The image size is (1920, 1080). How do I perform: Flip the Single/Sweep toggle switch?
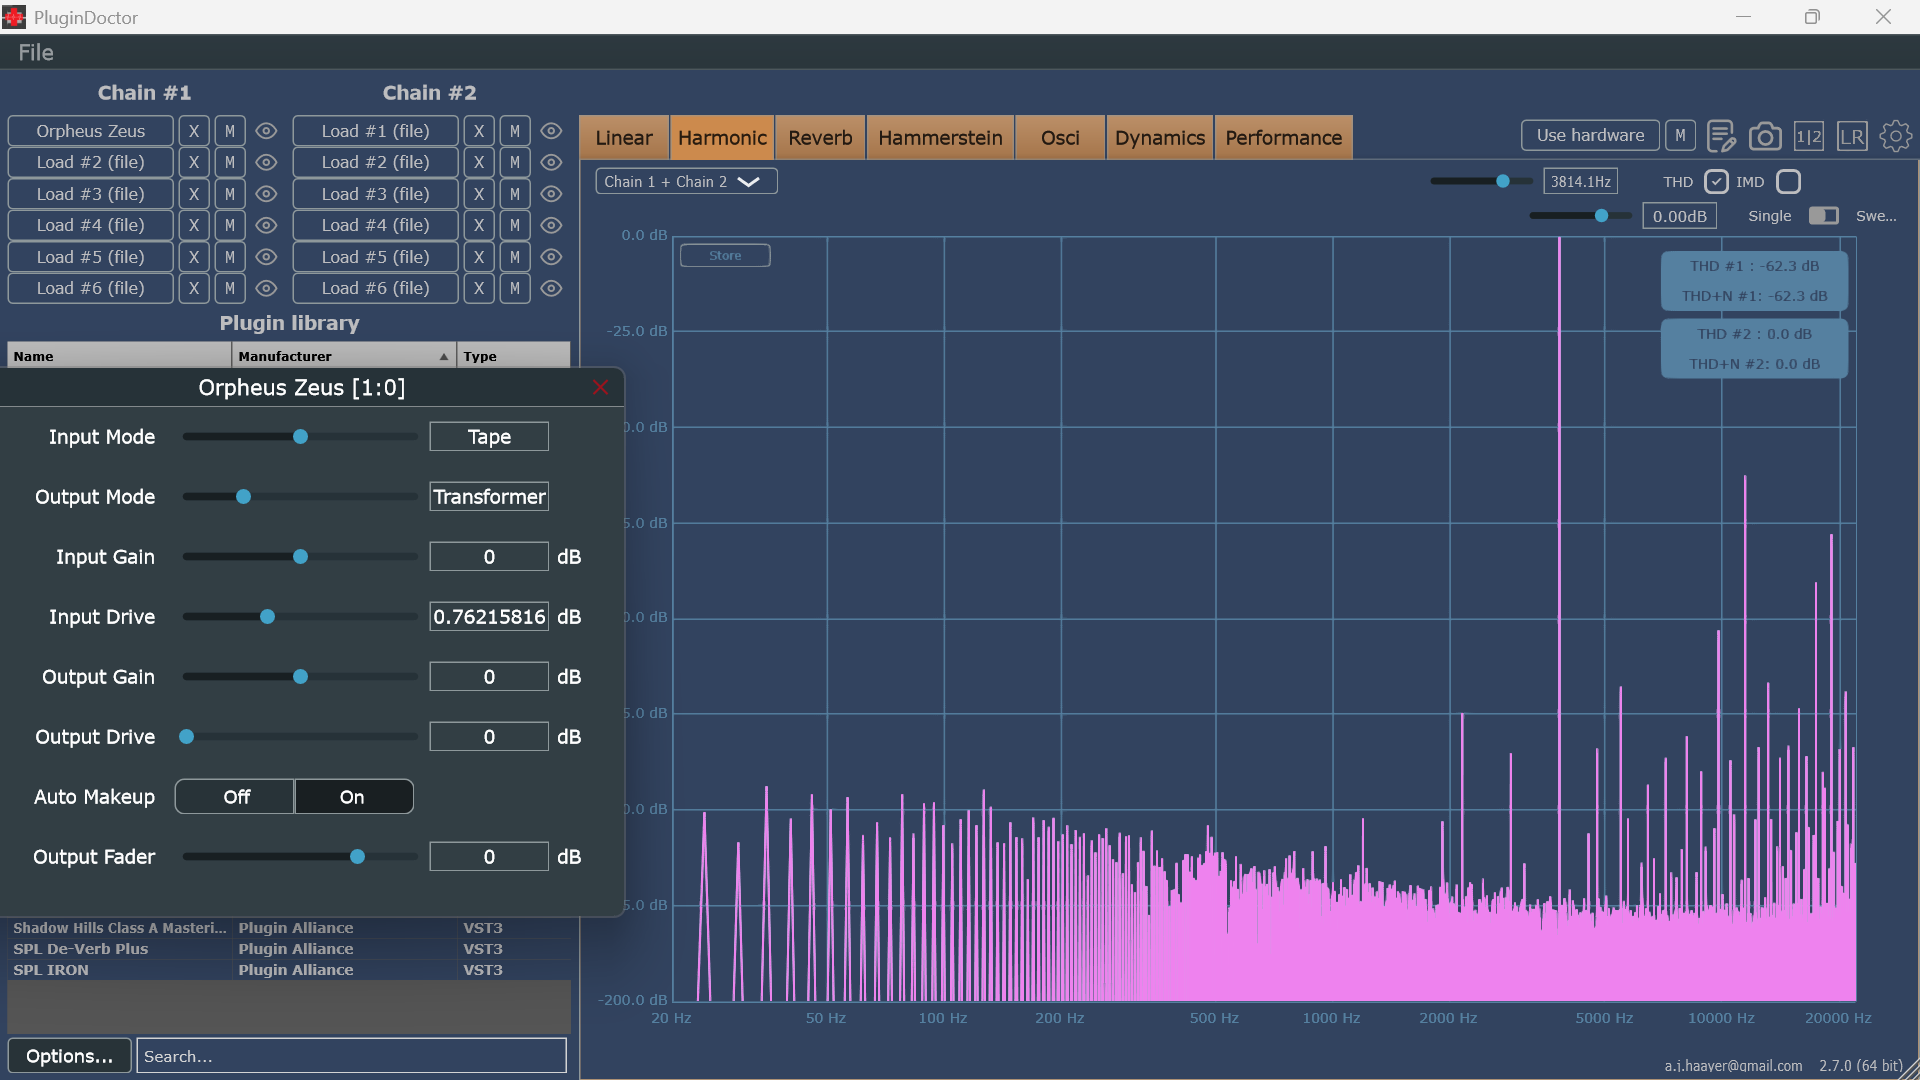(x=1823, y=216)
